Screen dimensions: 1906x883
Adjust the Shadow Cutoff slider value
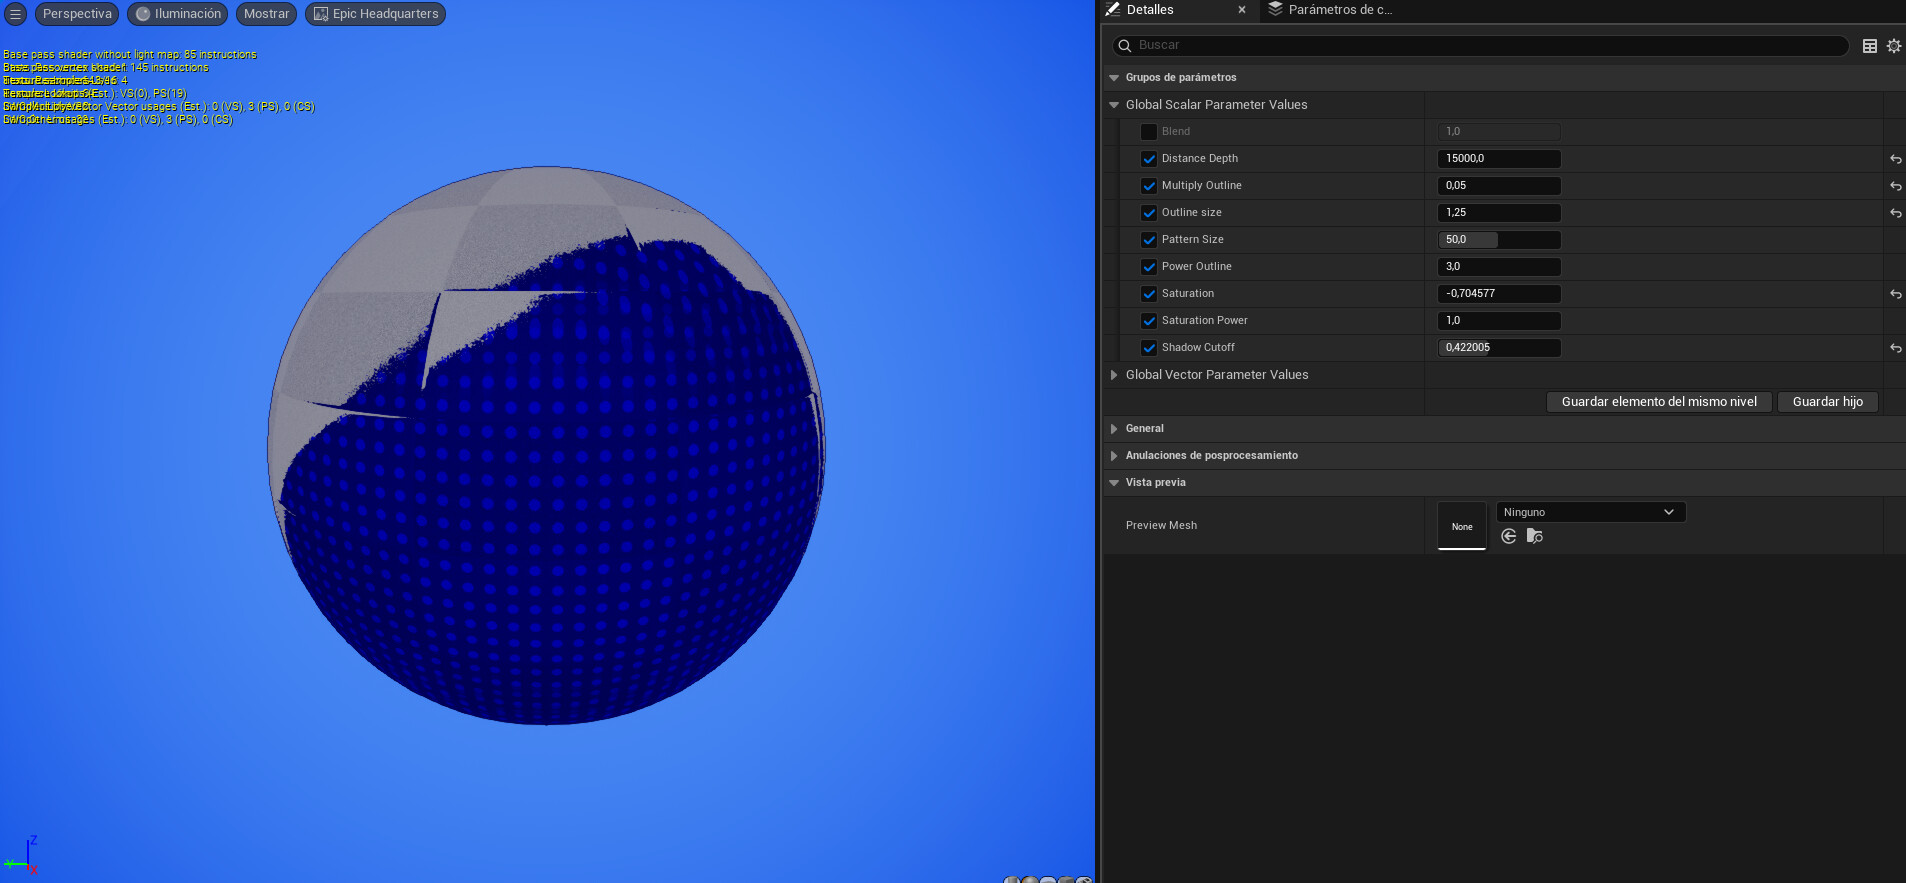(x=1499, y=348)
